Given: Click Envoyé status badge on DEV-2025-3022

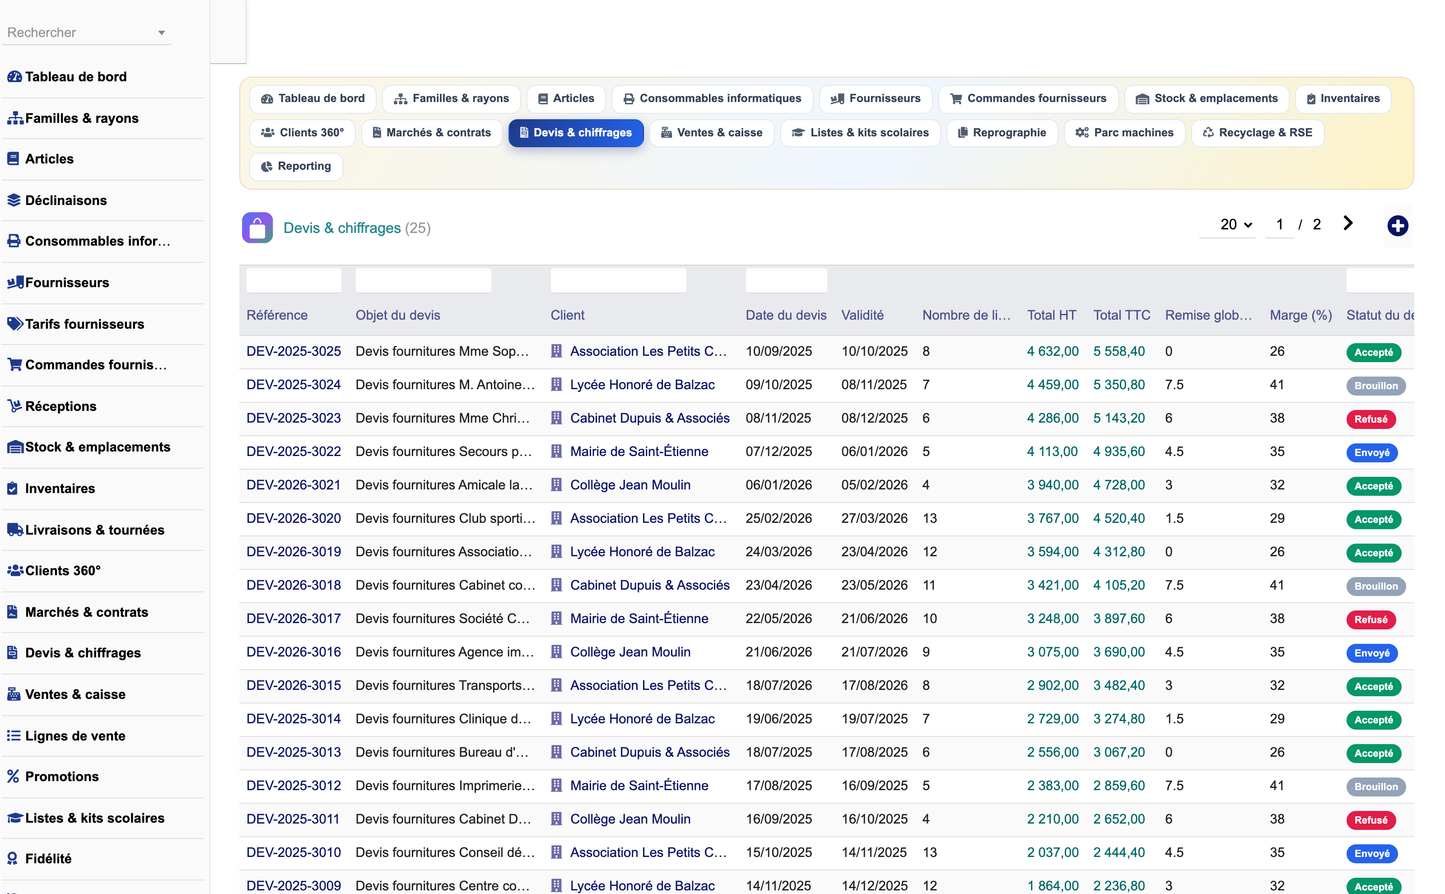Looking at the screenshot, I should [1372, 453].
